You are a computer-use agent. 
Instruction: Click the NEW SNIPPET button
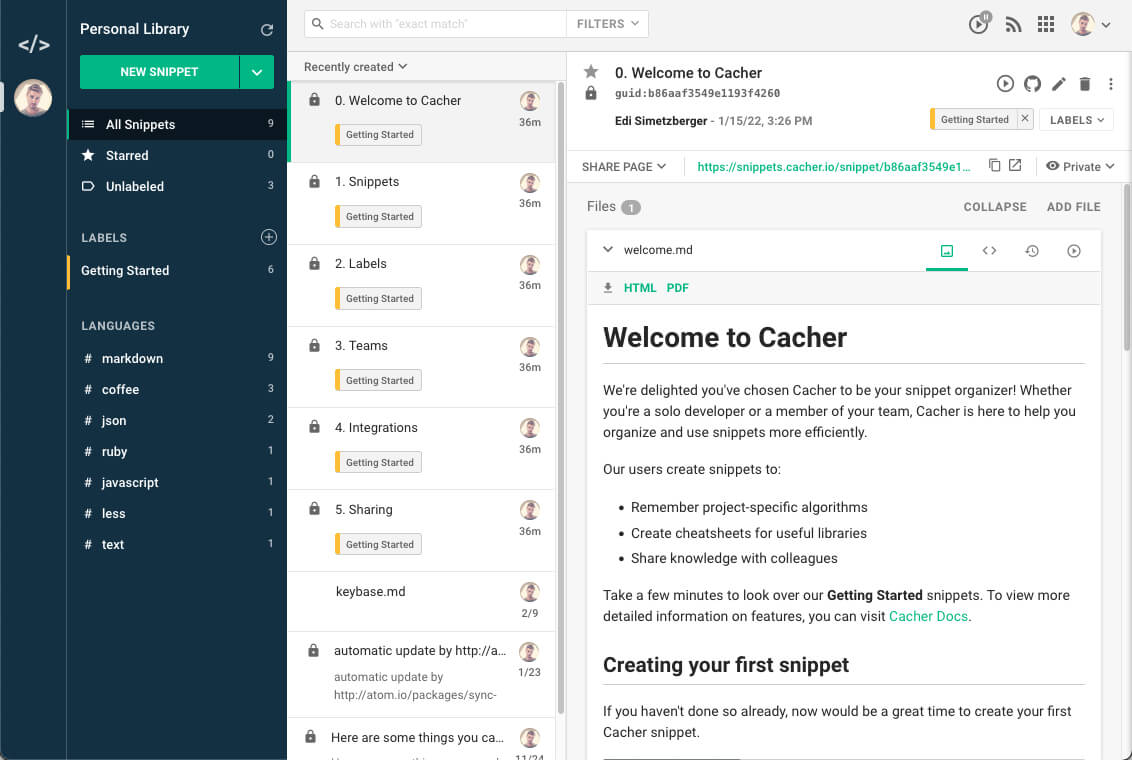pyautogui.click(x=159, y=72)
